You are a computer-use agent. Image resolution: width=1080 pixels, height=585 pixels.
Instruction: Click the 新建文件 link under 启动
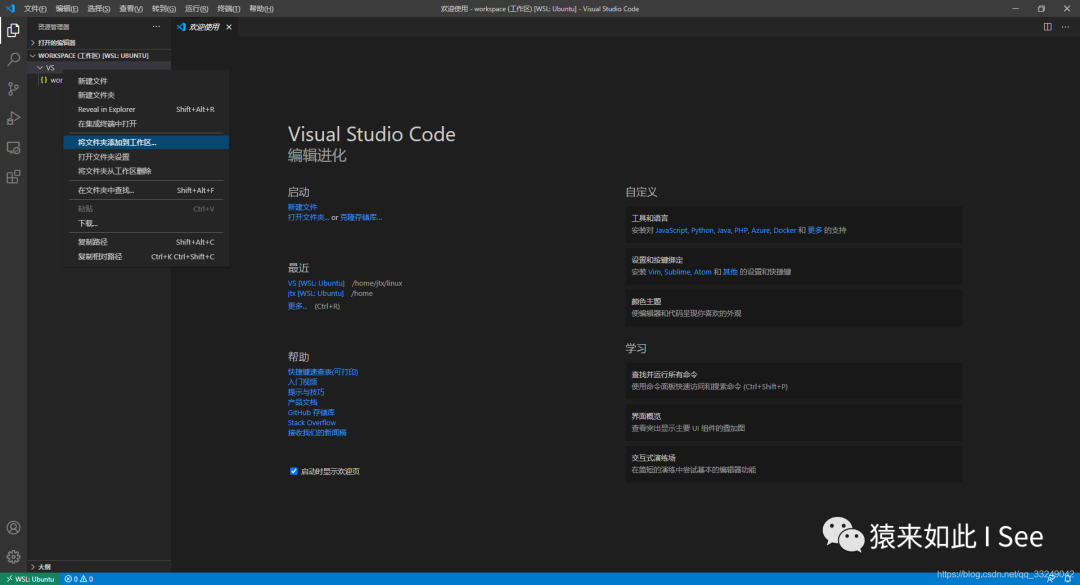(x=302, y=207)
